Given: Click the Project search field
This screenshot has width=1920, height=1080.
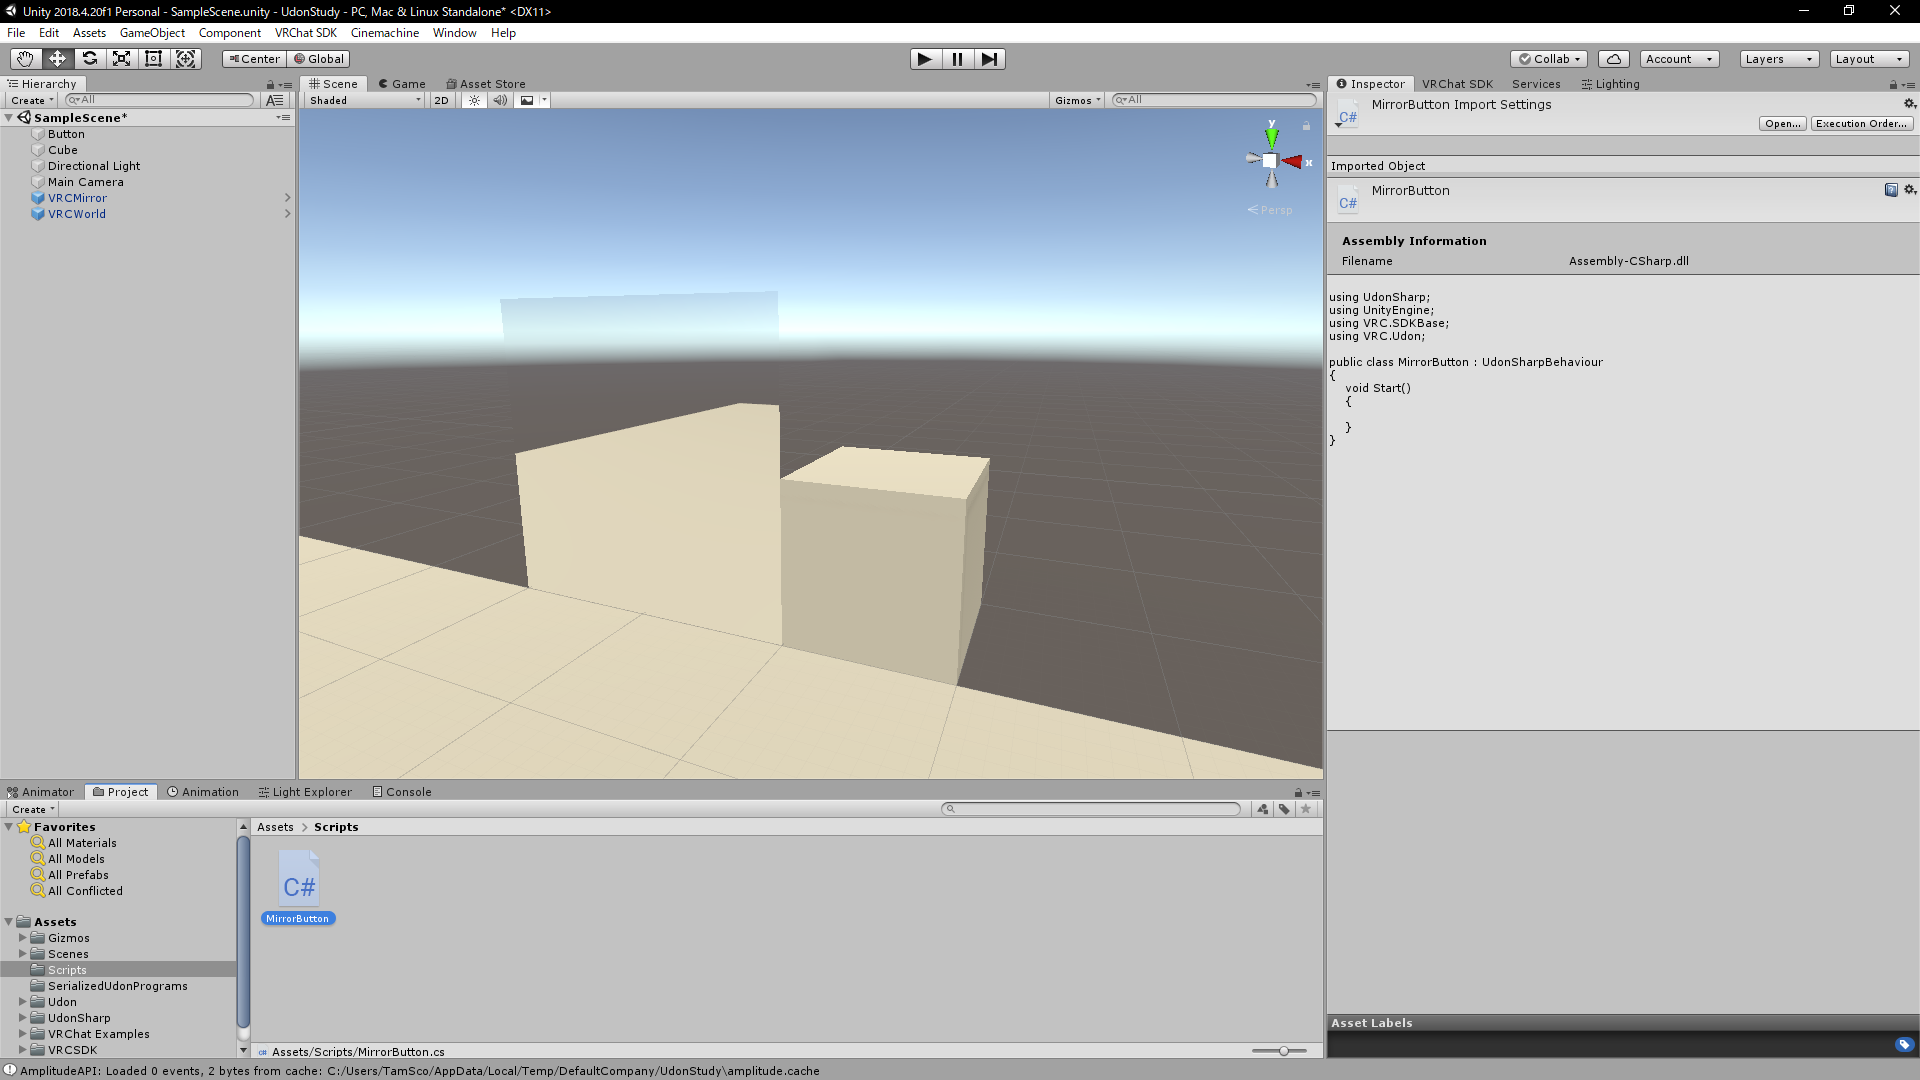Looking at the screenshot, I should pos(1092,809).
